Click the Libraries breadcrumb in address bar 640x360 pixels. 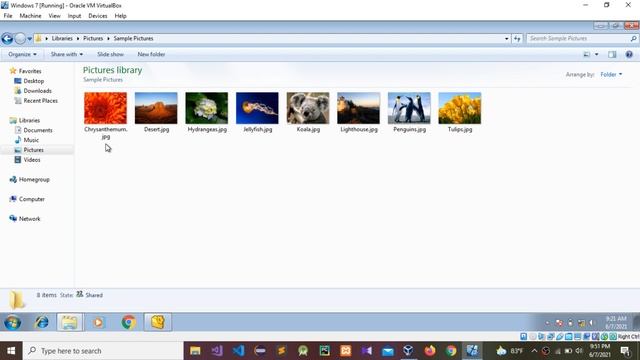click(62, 38)
